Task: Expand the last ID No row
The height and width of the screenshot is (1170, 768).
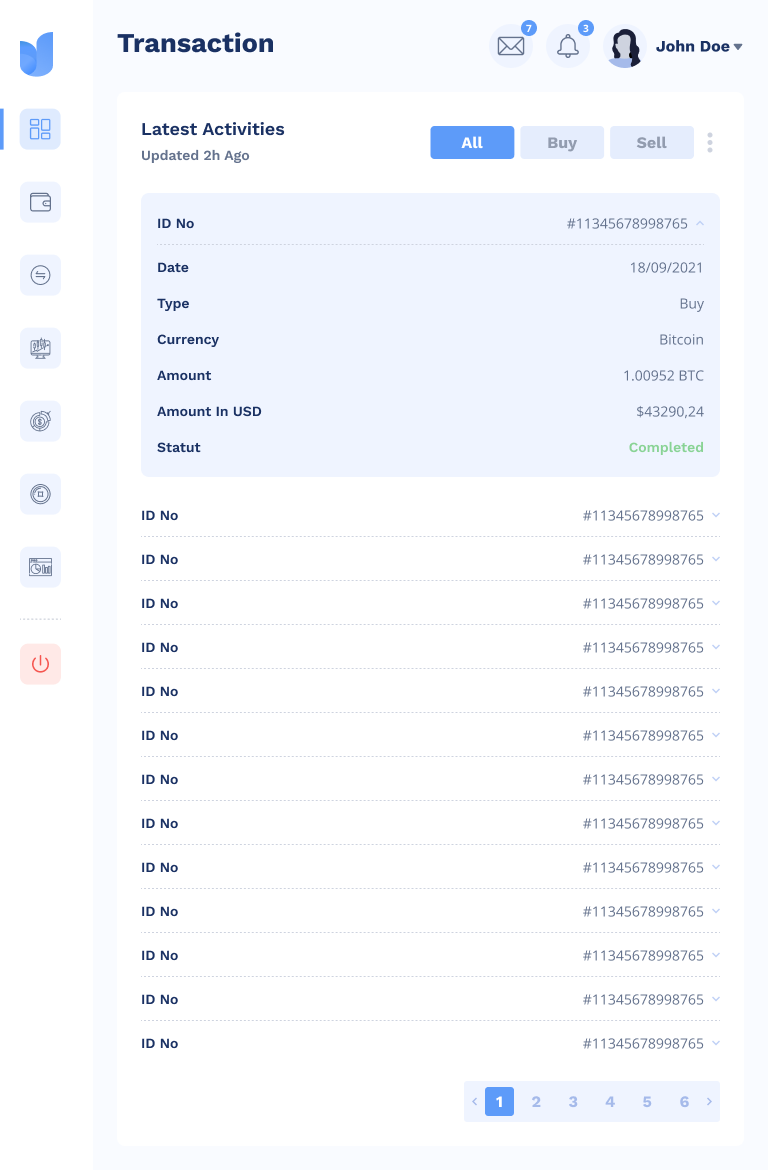Action: (715, 1044)
